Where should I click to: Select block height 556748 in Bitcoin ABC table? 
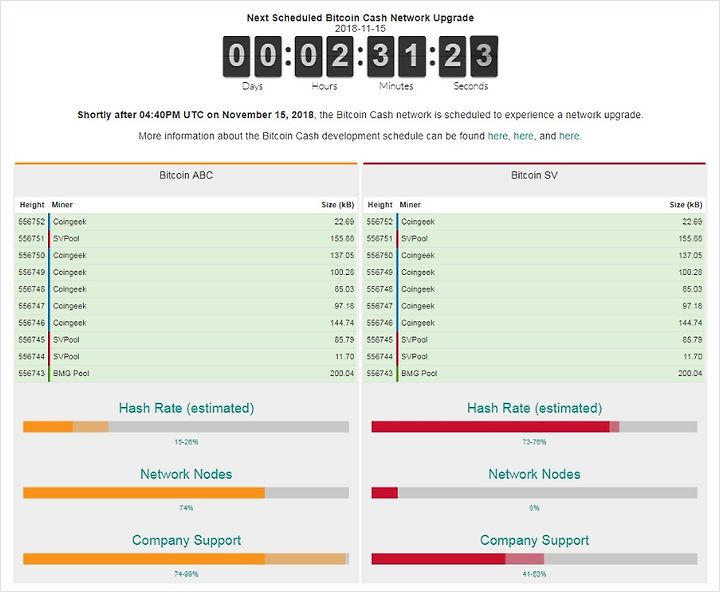(x=32, y=289)
